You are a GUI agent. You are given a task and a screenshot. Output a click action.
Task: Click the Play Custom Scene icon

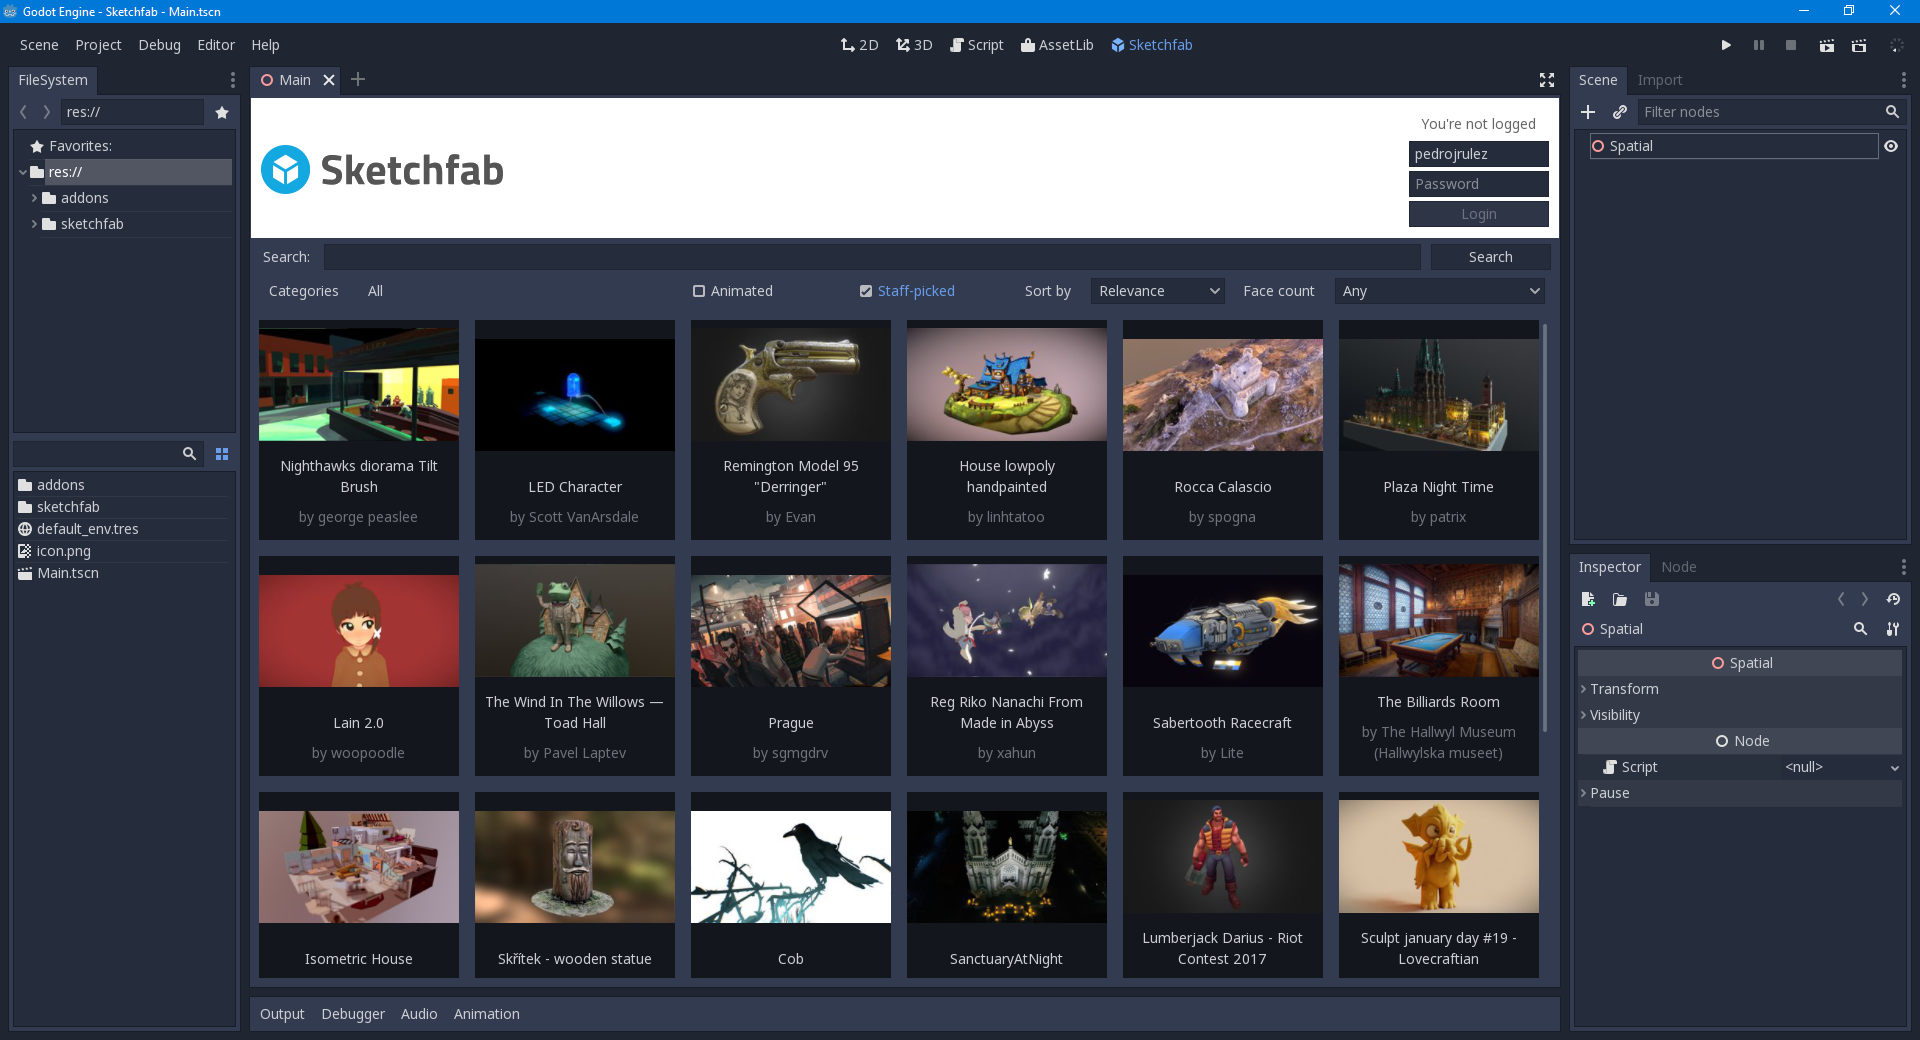[x=1859, y=45]
